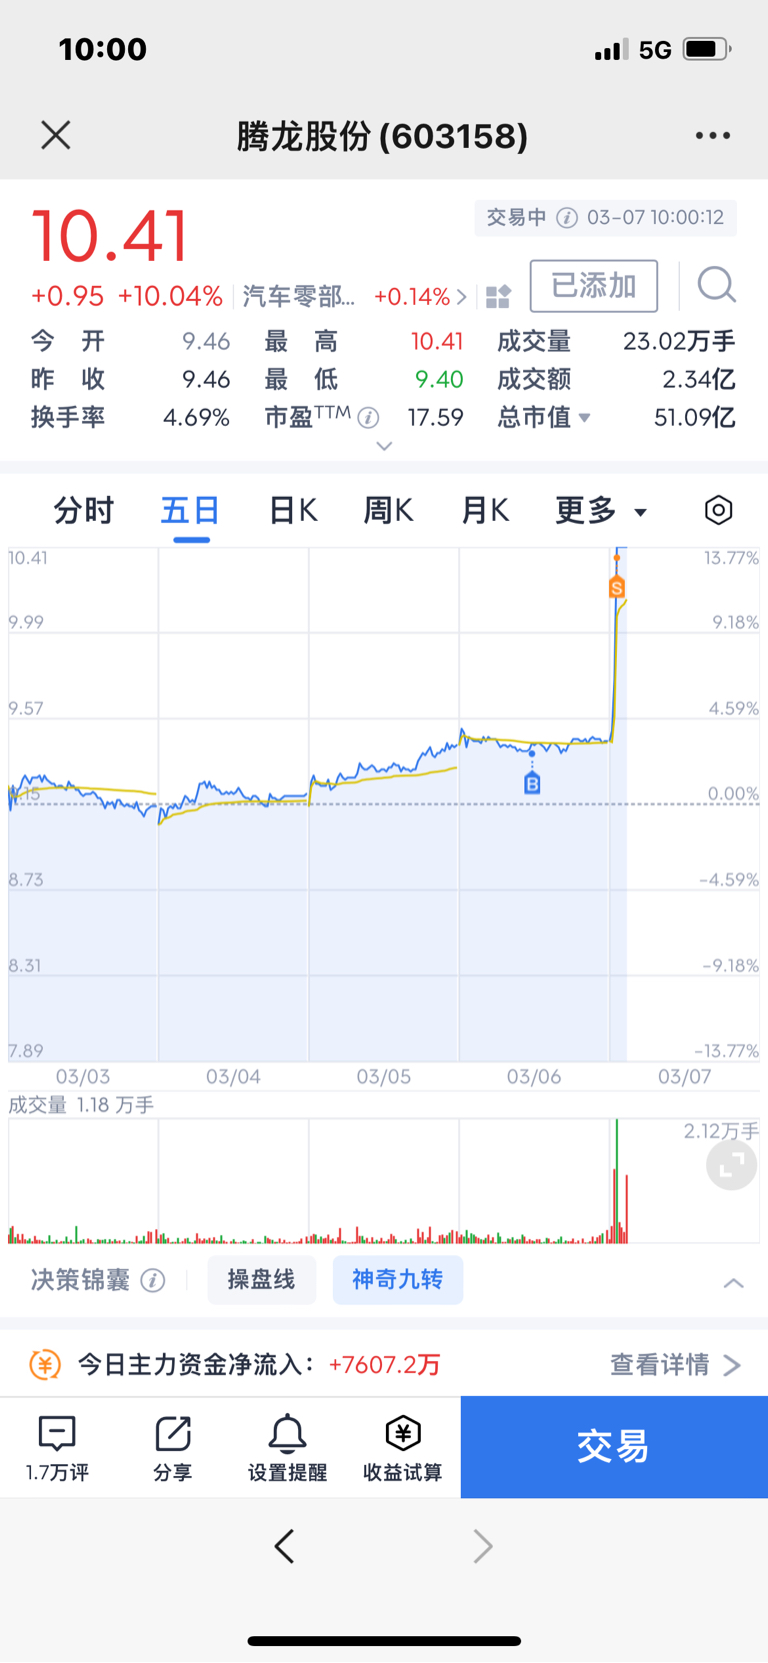Image resolution: width=768 pixels, height=1663 pixels.
Task: Open 收益试算 profit calculator
Action: [x=402, y=1448]
